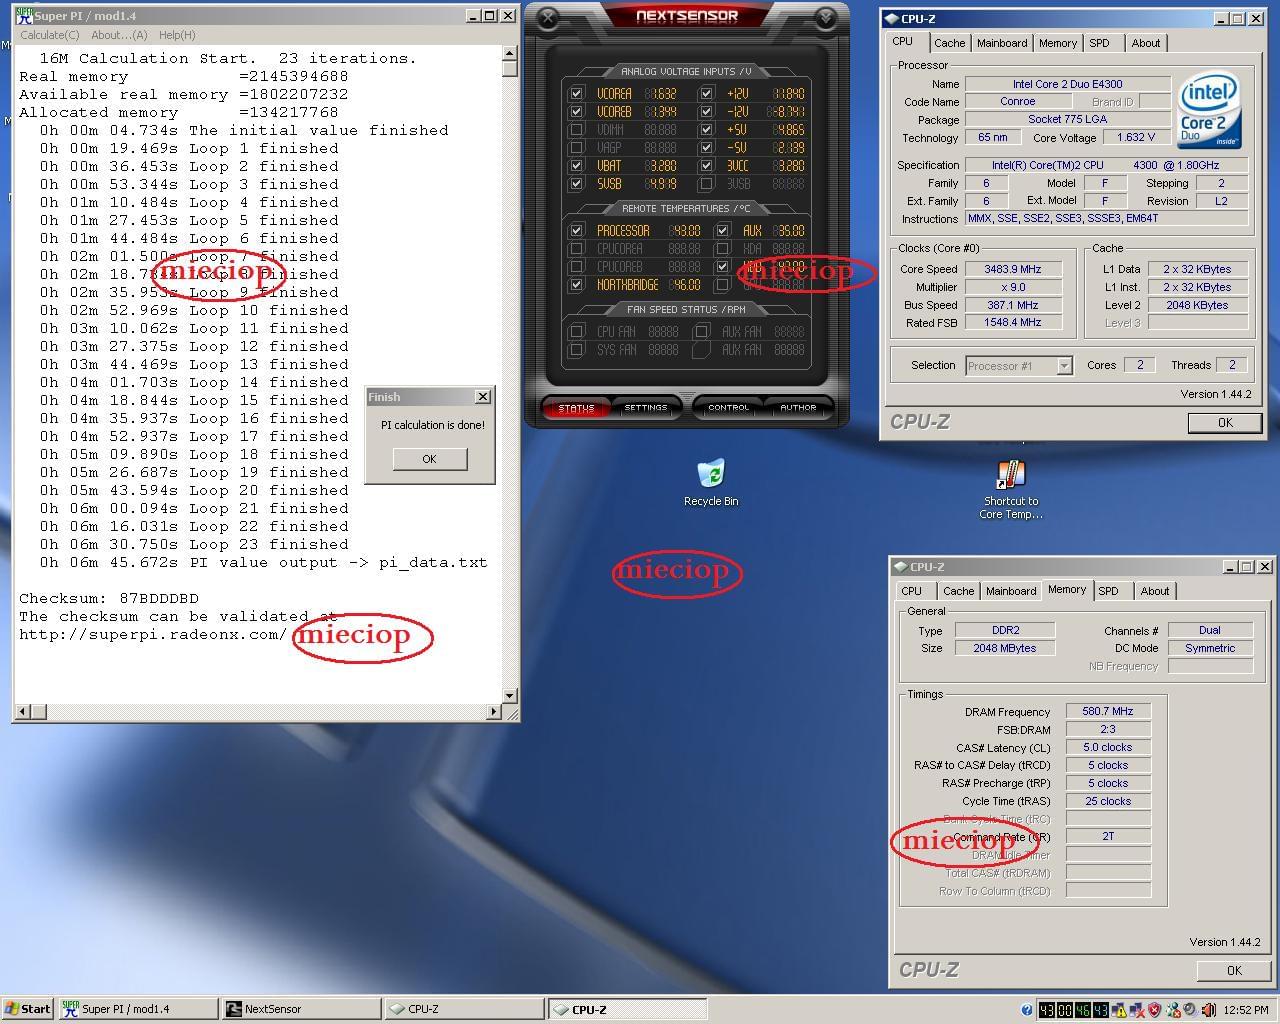Click Super PI horizontal scrollbar left arrow
The image size is (1280, 1024).
[22, 712]
